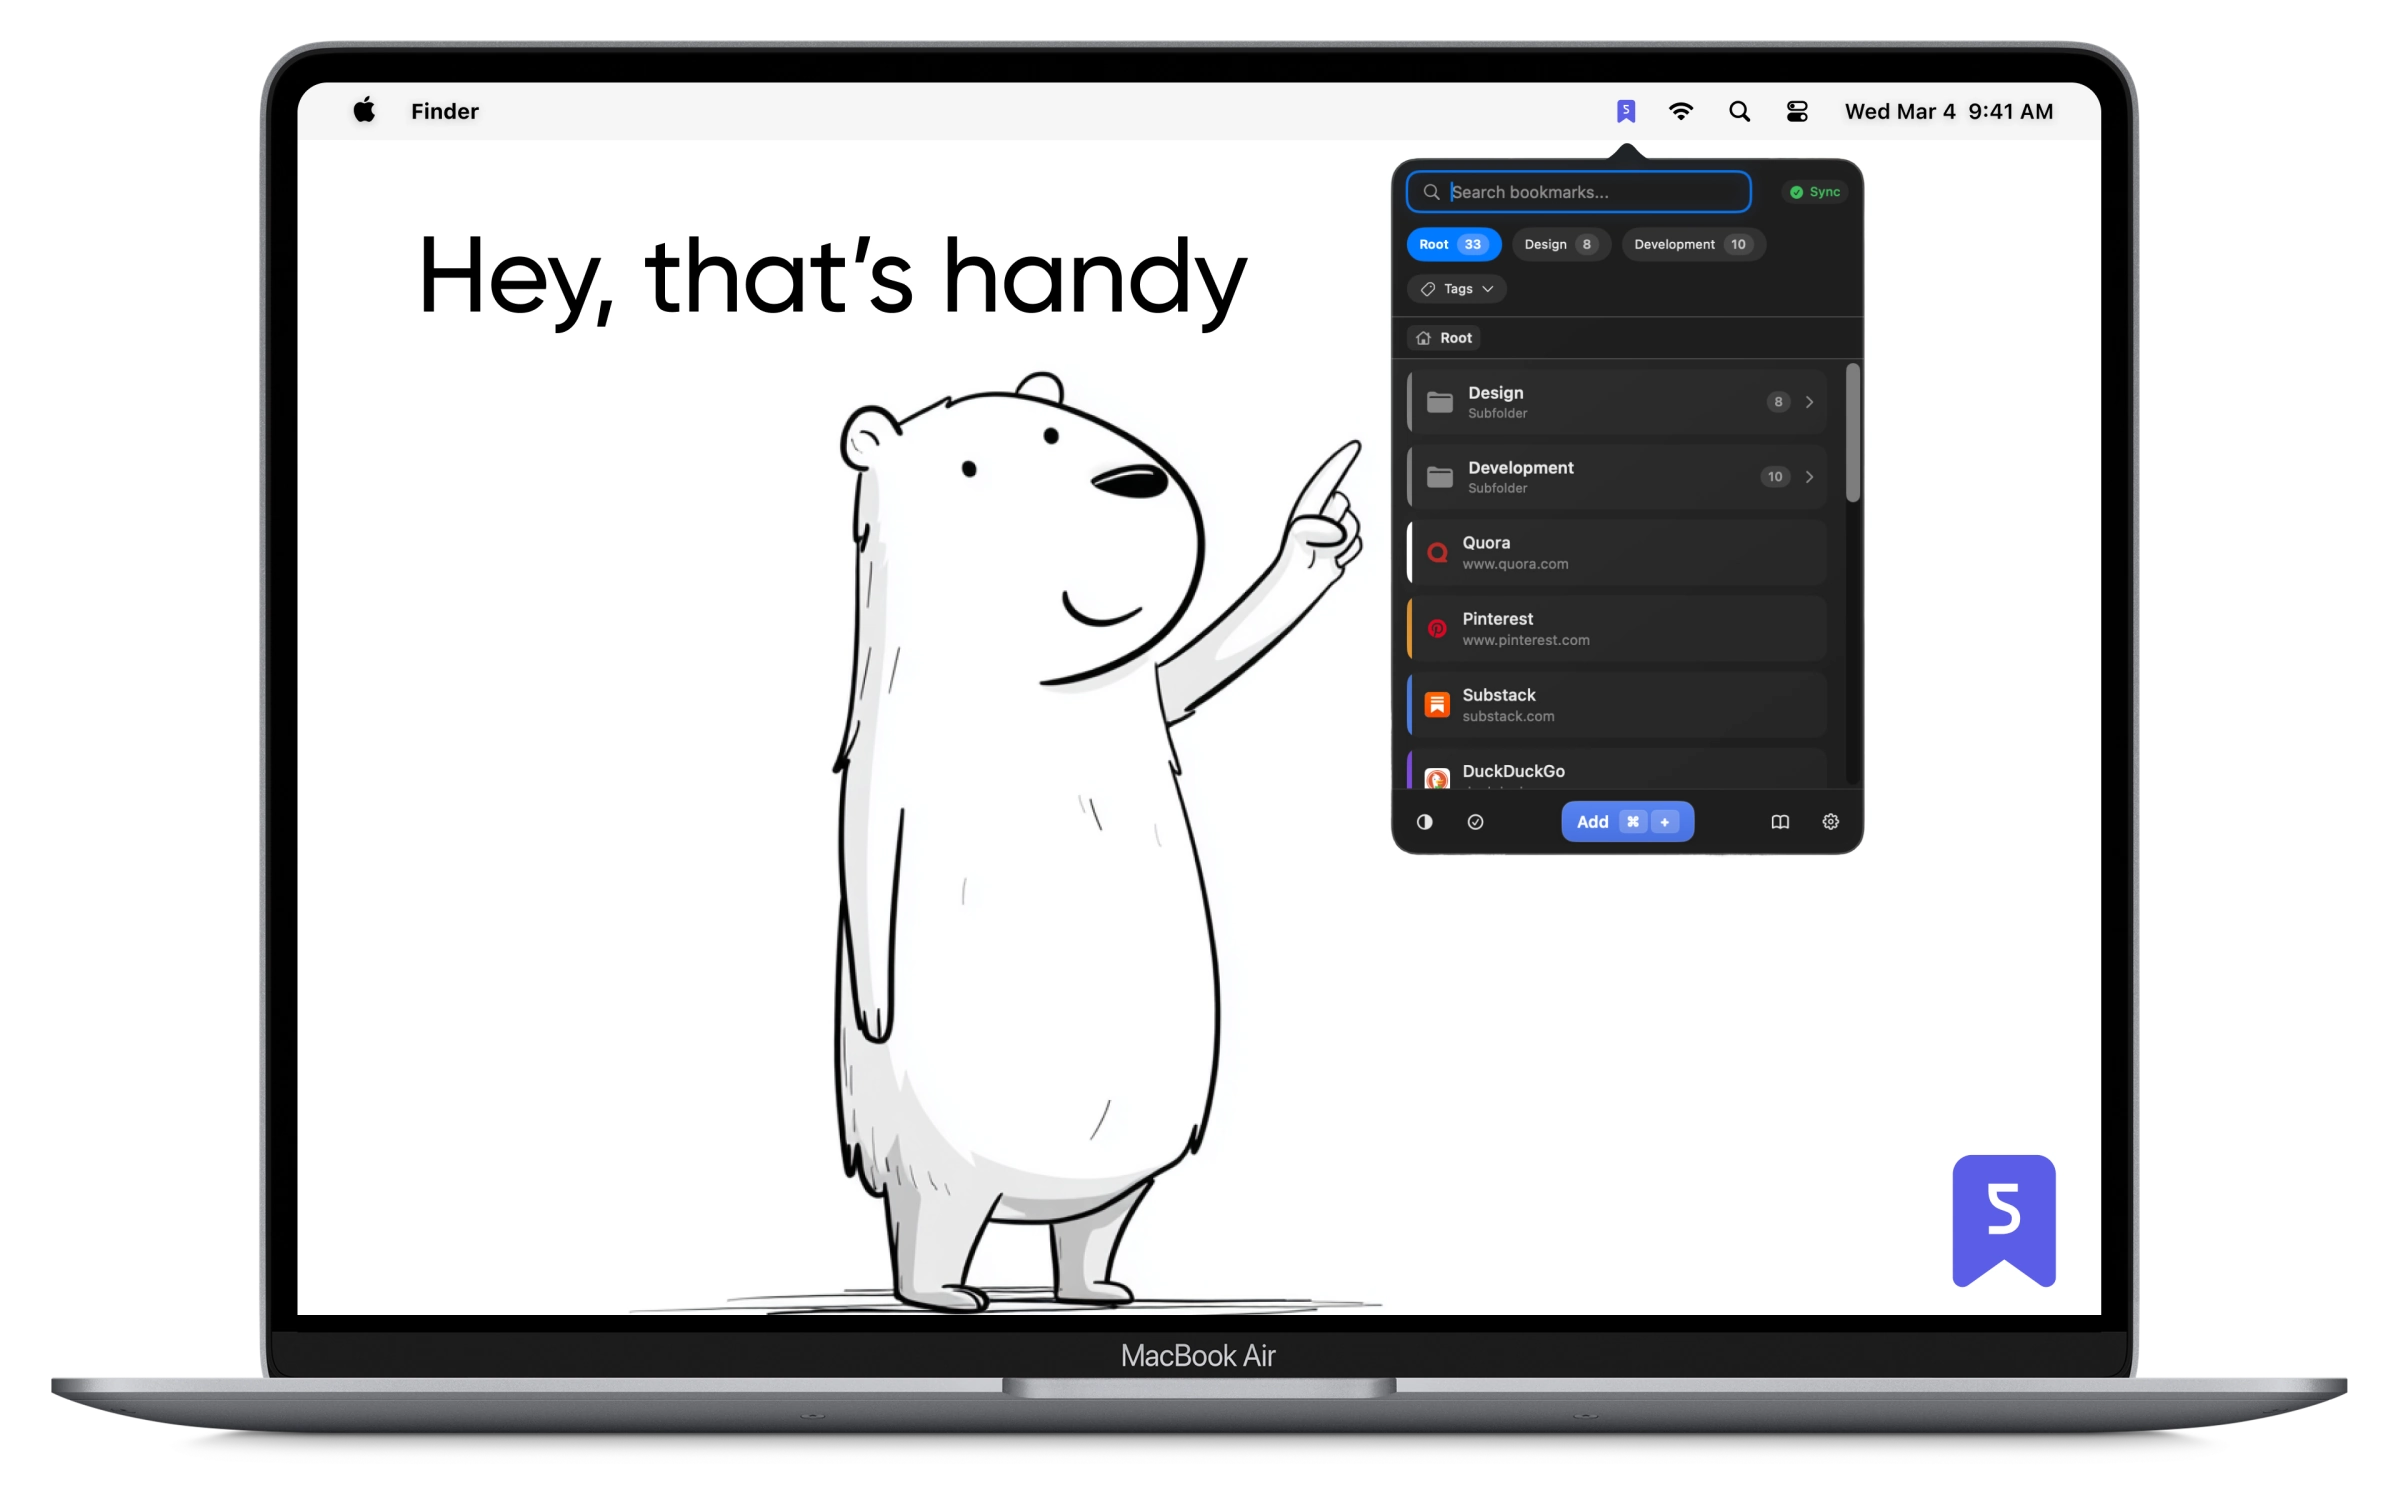Open the Finder menu
The image size is (2400, 1500).
445,111
